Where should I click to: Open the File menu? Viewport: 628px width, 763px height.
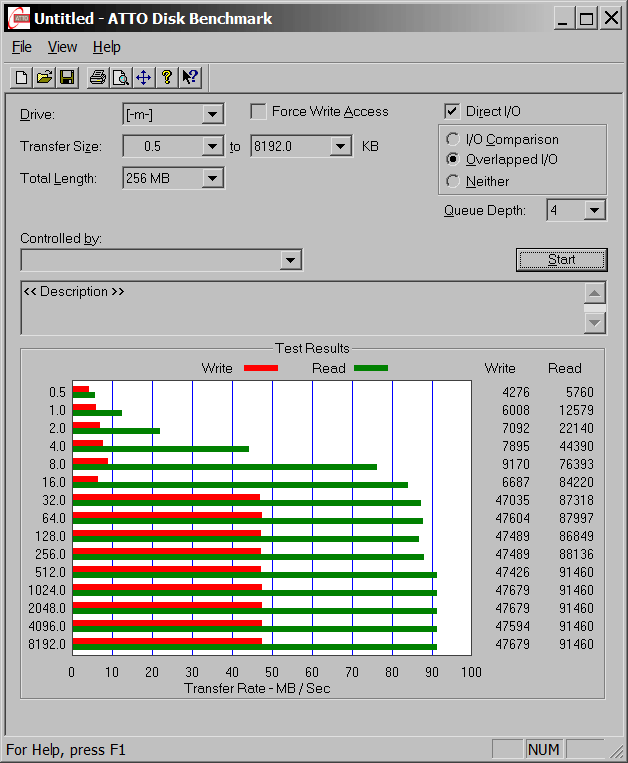click(x=22, y=47)
